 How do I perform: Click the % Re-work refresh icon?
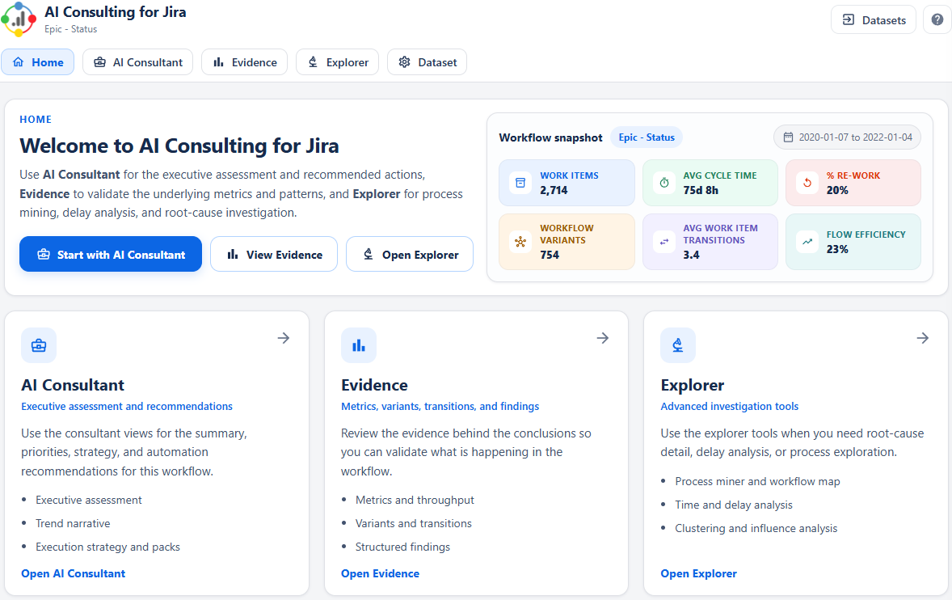click(808, 183)
